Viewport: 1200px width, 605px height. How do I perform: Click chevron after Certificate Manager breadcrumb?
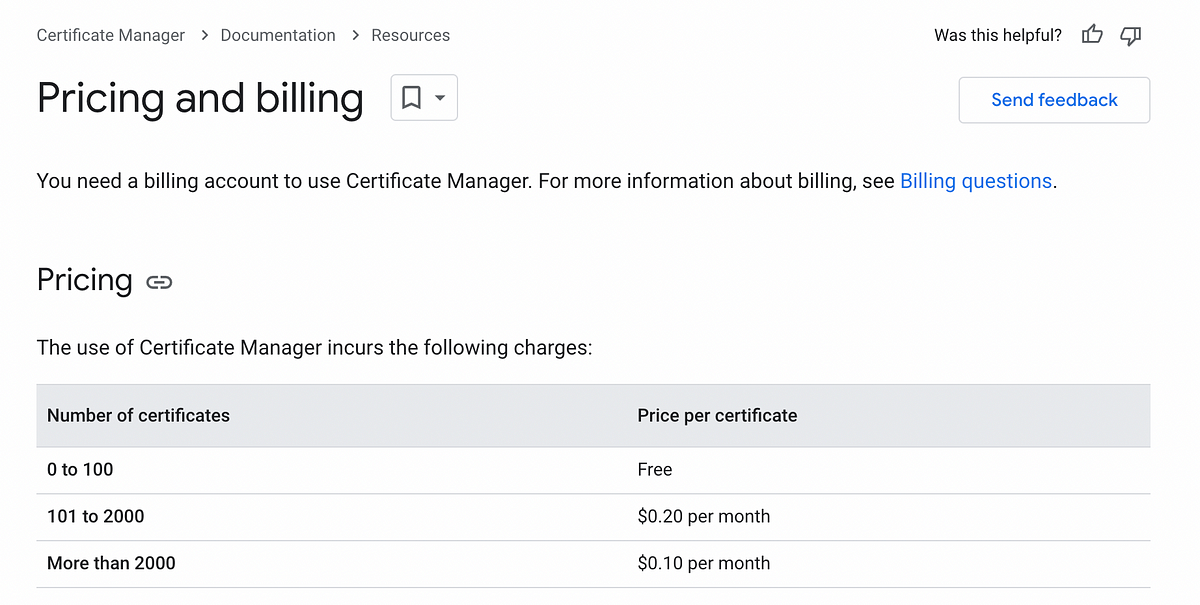[x=203, y=35]
